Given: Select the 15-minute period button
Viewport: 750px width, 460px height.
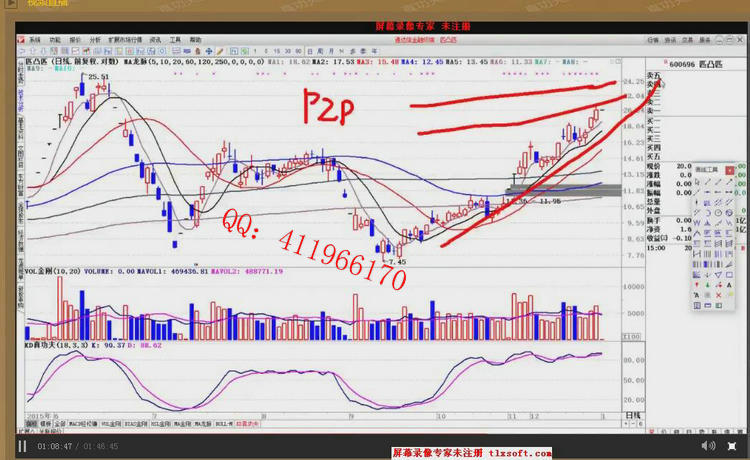Looking at the screenshot, I should click(276, 51).
